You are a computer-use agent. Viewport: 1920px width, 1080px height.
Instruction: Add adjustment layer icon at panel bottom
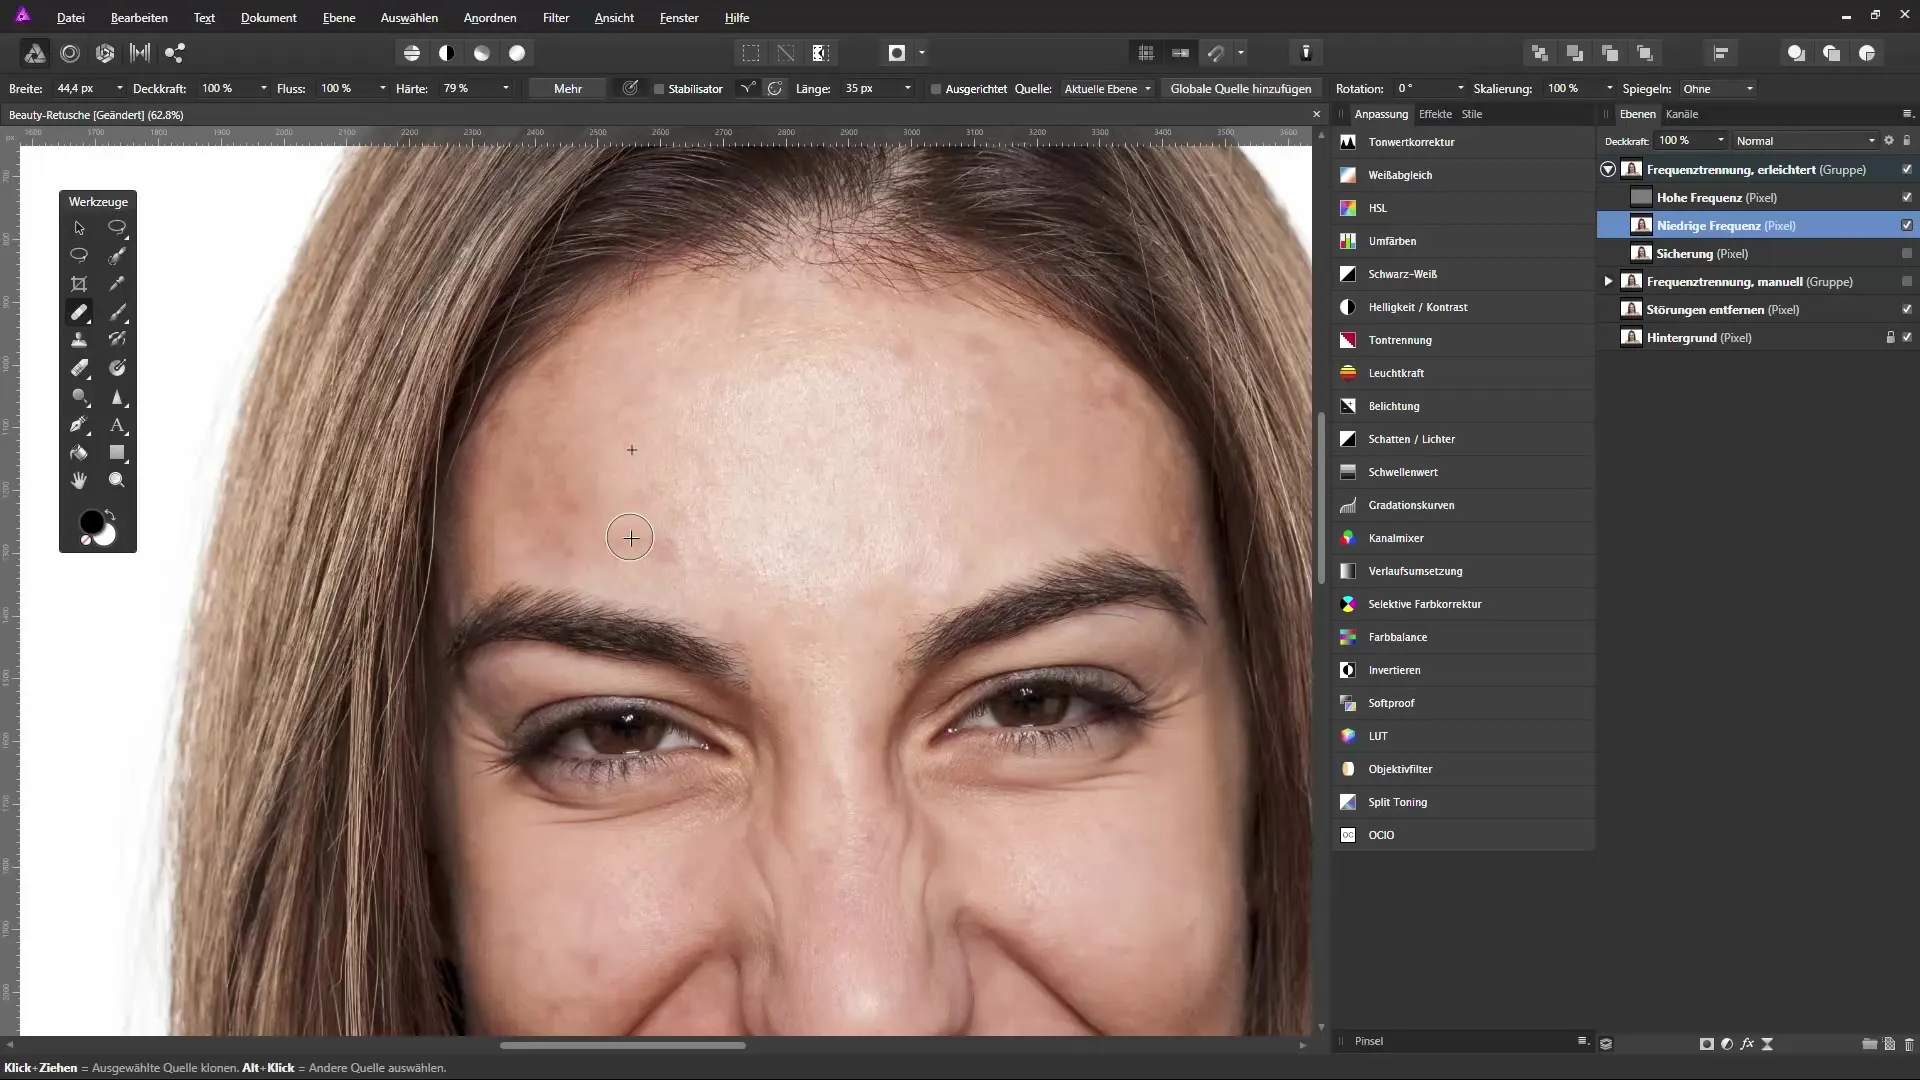(1727, 1043)
